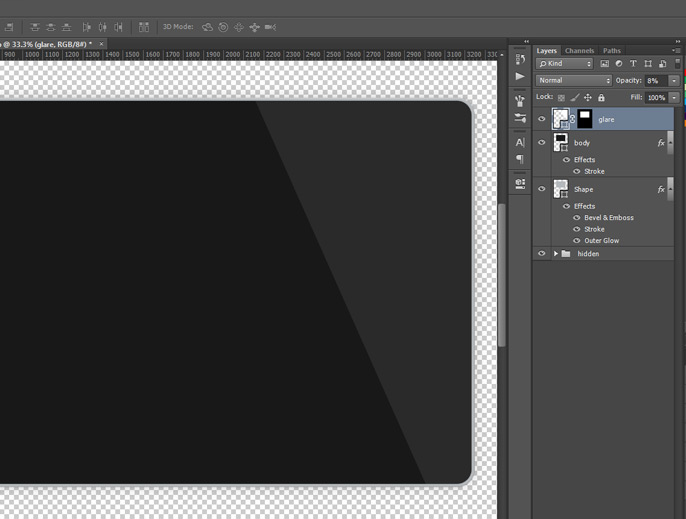
Task: Filter layers by type (T) icon
Action: point(633,64)
